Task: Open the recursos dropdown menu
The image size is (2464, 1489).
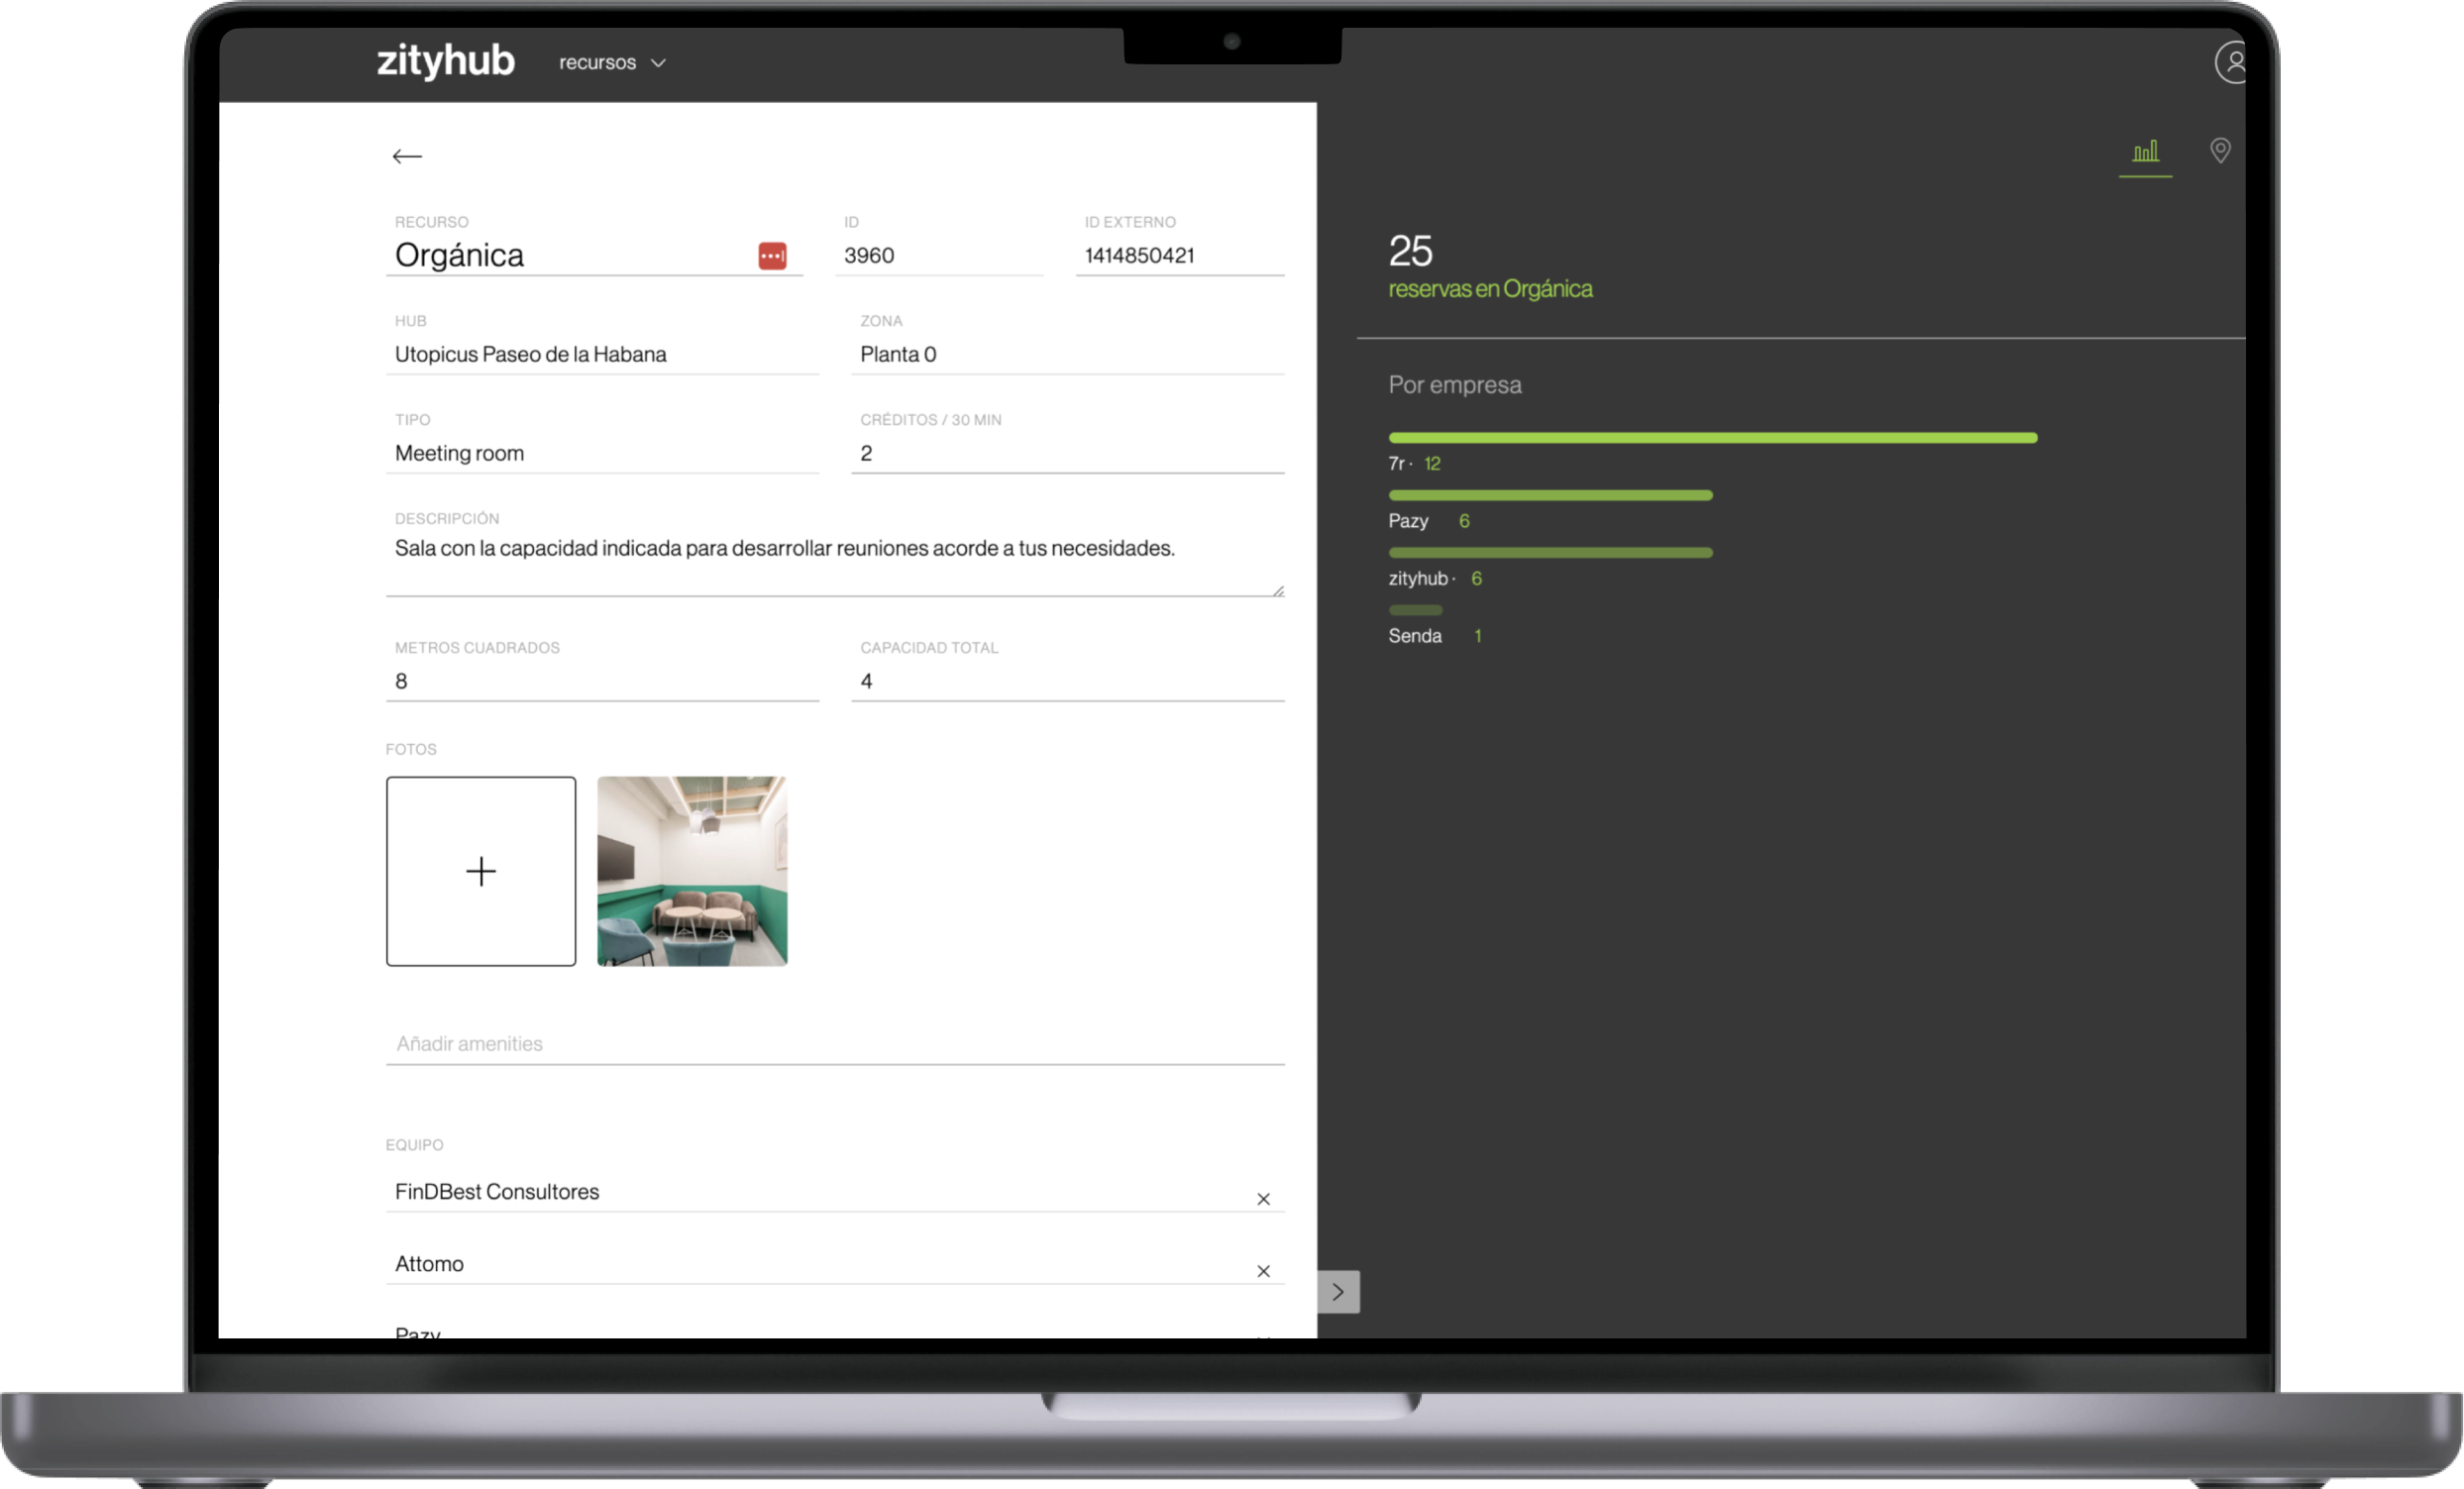Action: click(x=612, y=63)
